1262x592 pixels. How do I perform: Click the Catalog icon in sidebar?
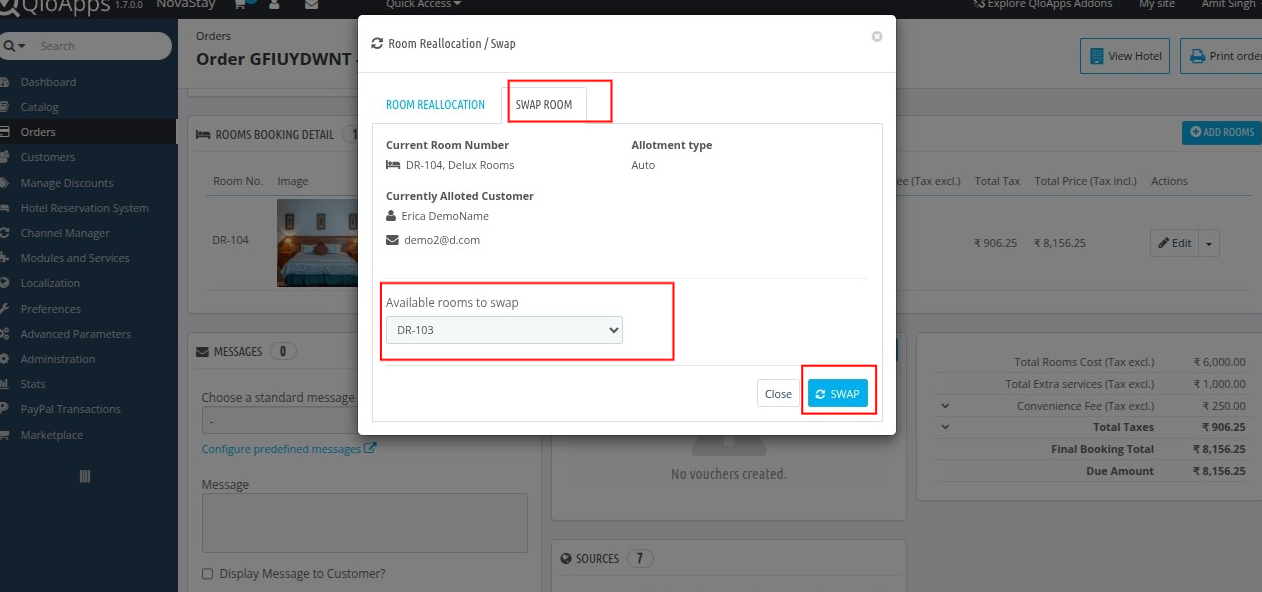click(x=6, y=107)
